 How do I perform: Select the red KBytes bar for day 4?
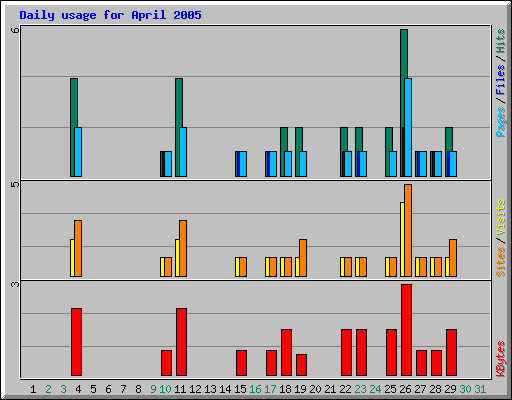coord(76,342)
